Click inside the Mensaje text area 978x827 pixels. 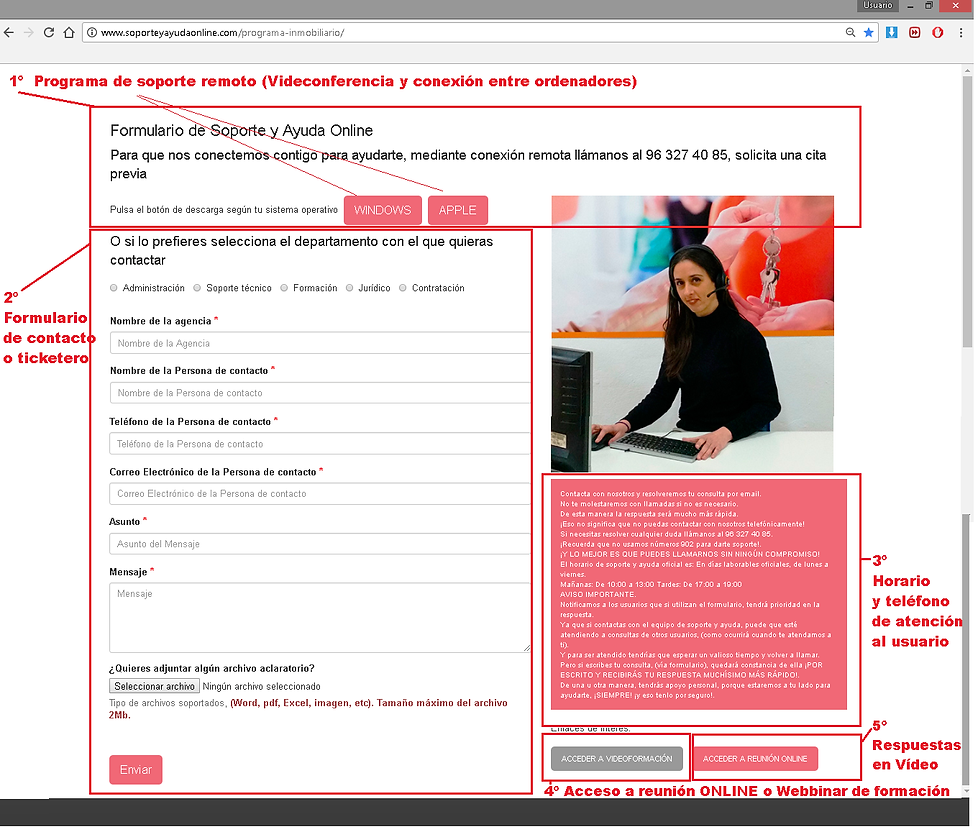320,617
